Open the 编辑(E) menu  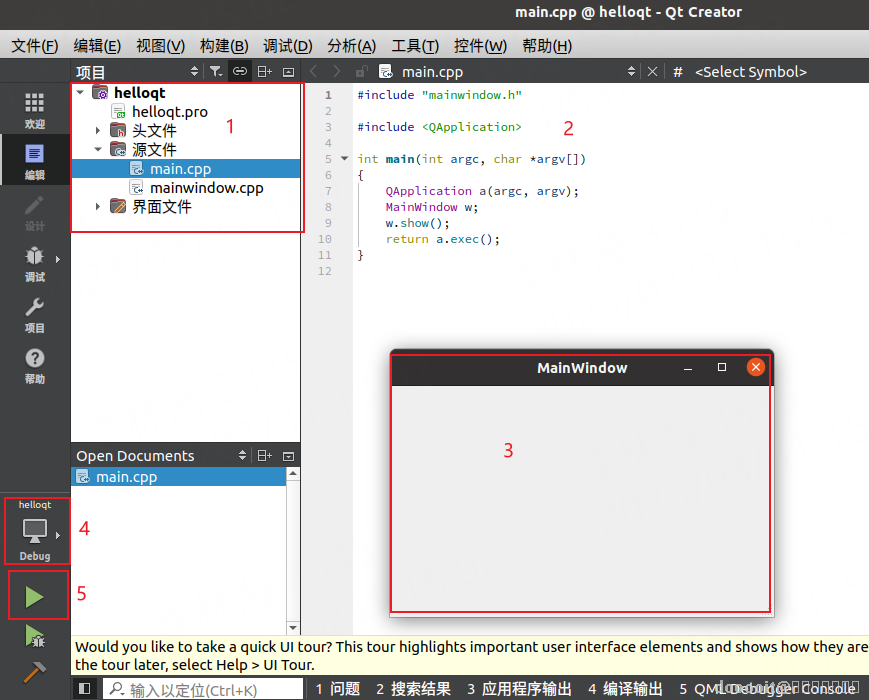click(x=97, y=45)
